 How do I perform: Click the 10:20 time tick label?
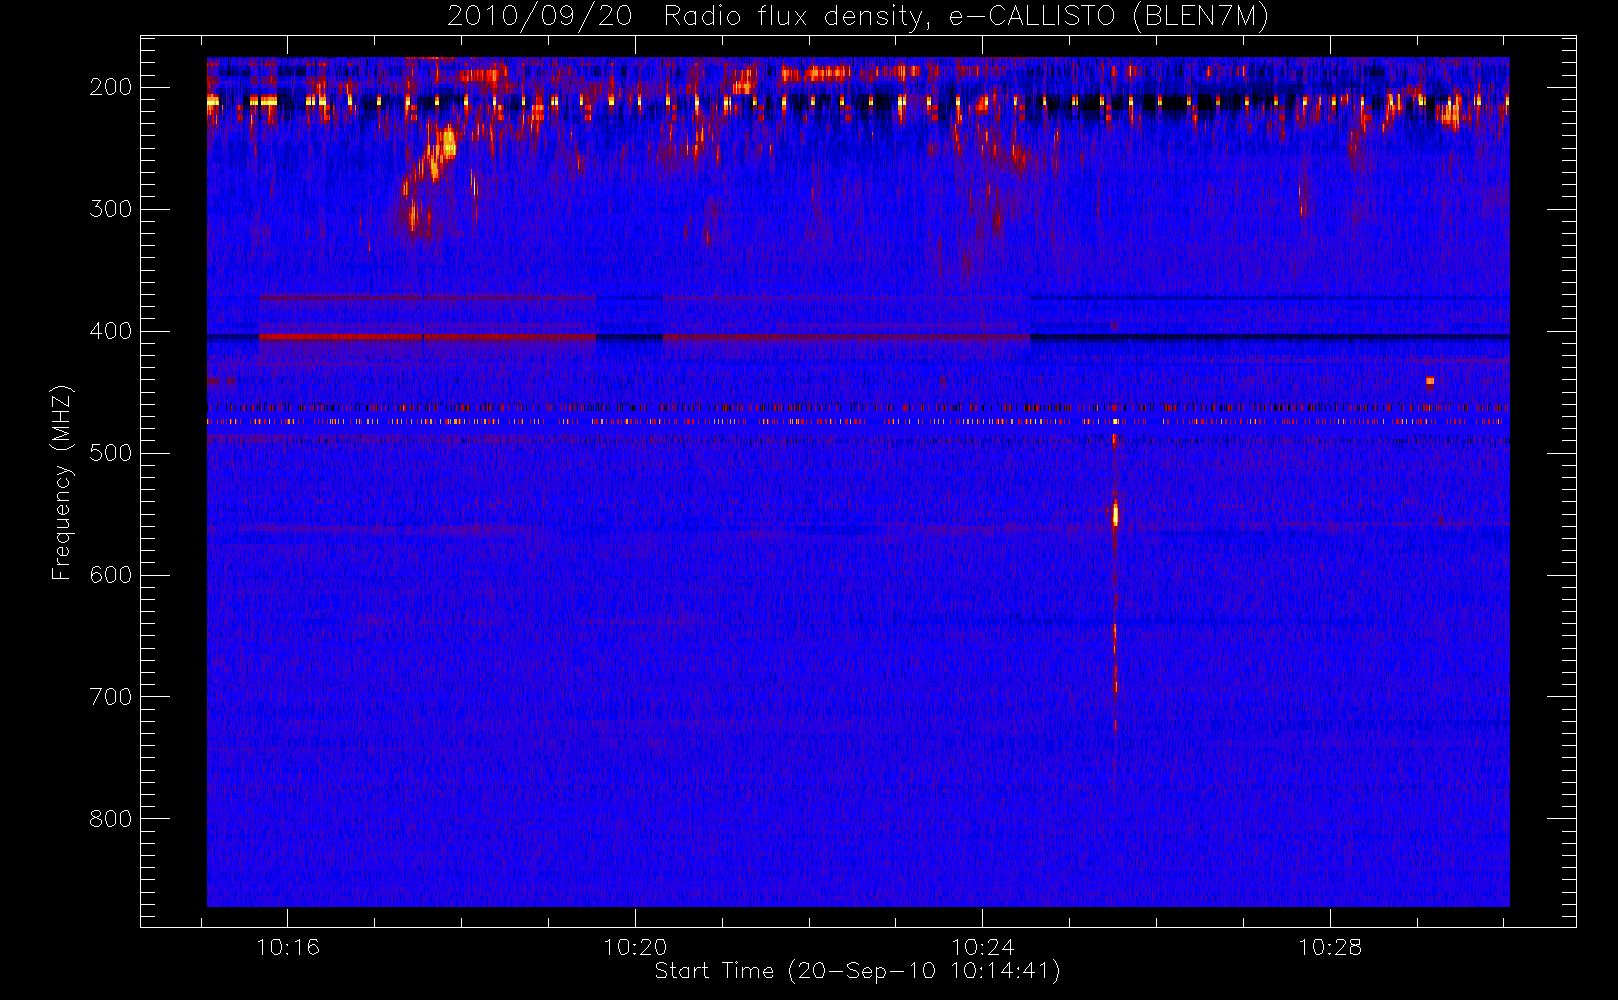635,947
